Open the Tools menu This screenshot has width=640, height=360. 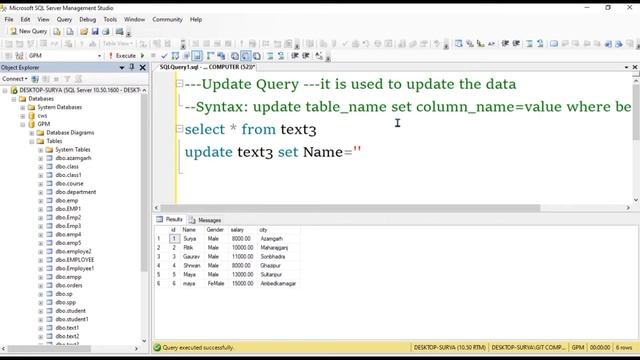click(x=110, y=19)
